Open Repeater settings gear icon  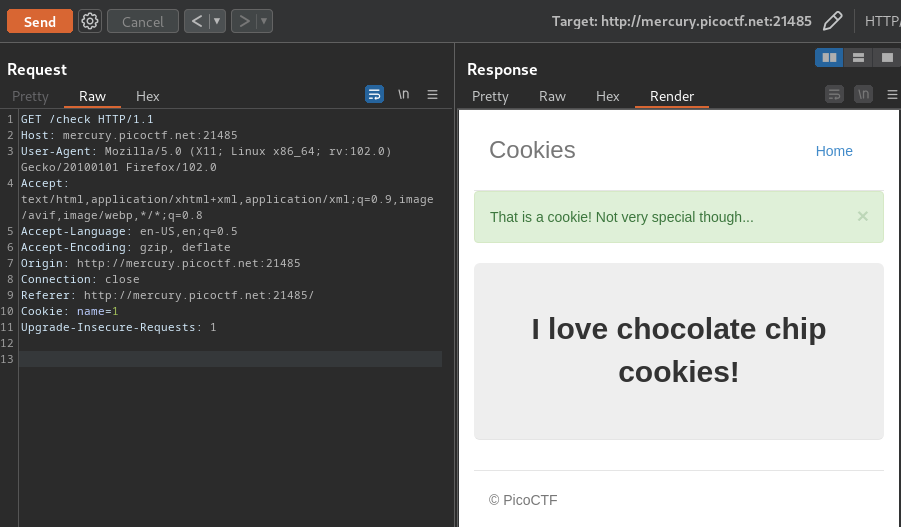tap(90, 21)
